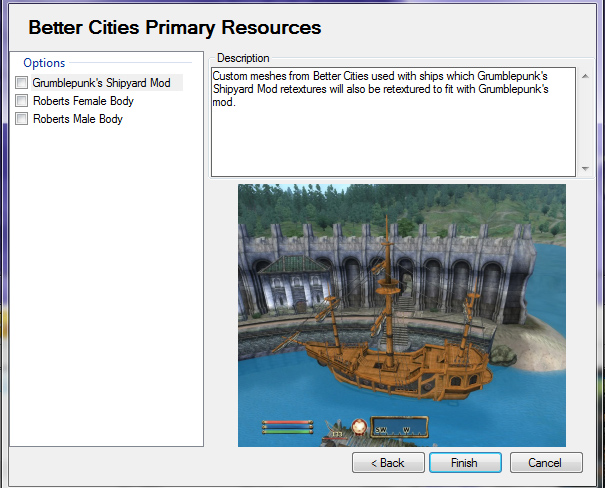Image resolution: width=605 pixels, height=488 pixels.
Task: Cancel the installer wizard
Action: click(x=545, y=463)
